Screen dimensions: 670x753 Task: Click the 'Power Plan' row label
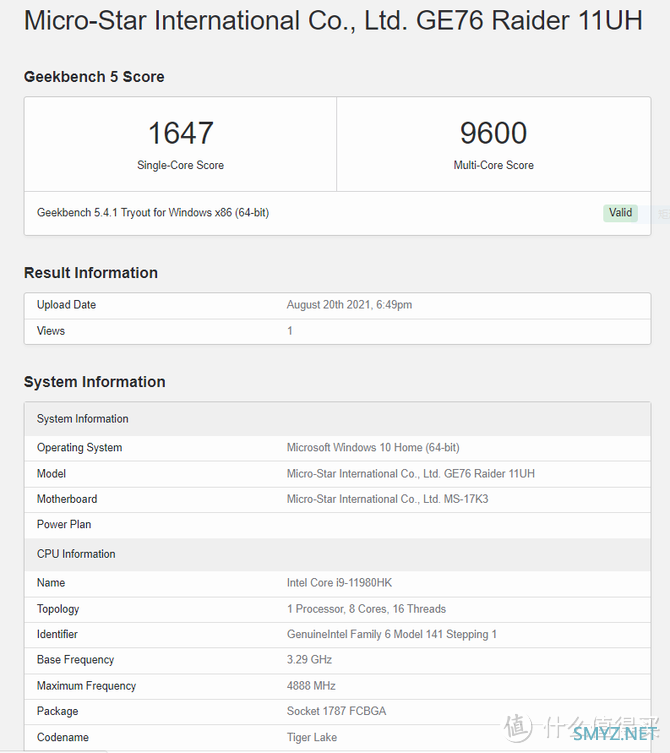[64, 524]
